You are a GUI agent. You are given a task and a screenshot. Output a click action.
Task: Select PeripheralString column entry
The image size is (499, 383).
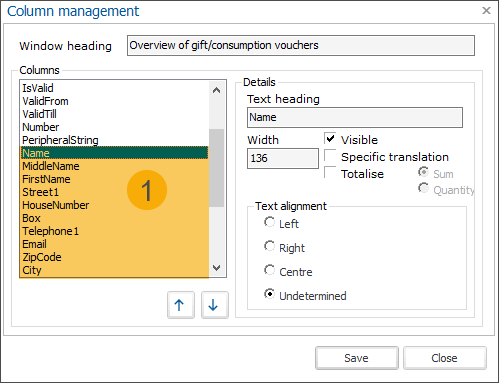114,140
